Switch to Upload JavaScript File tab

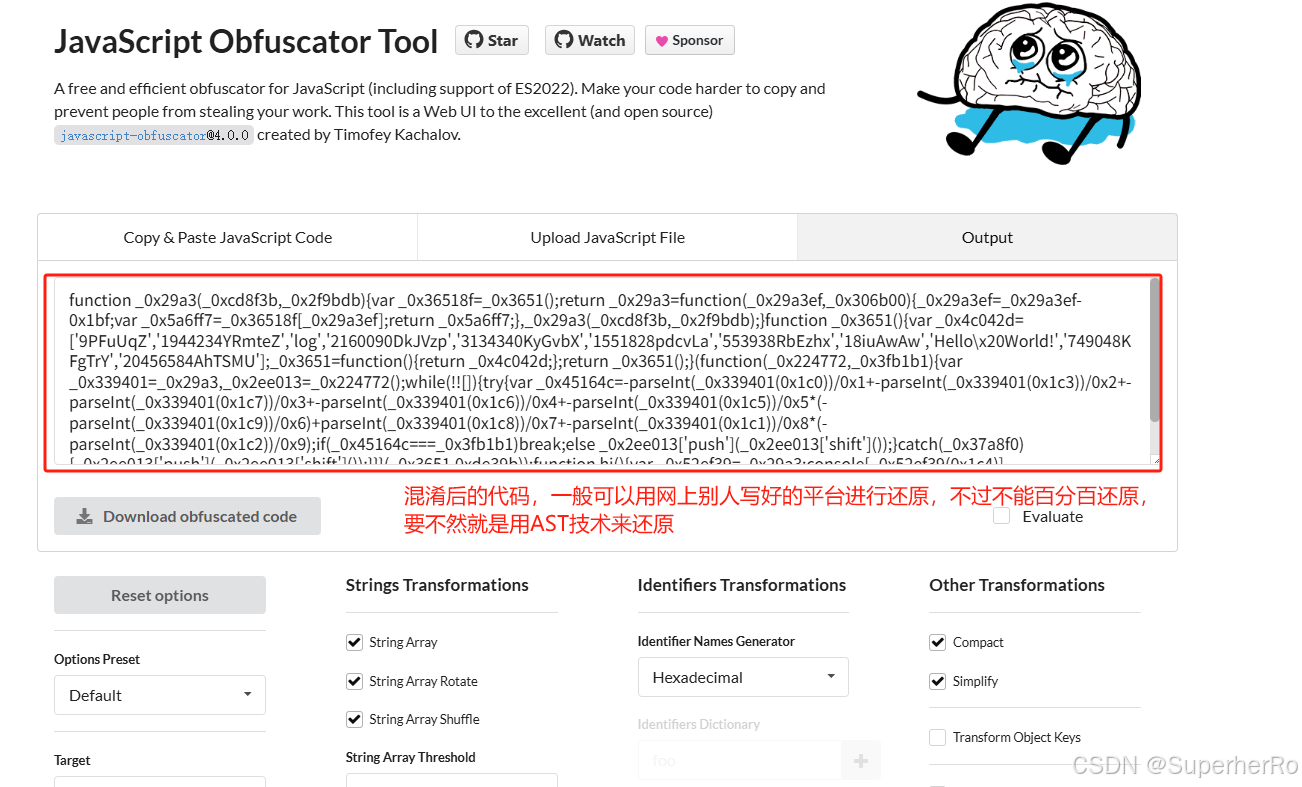[x=607, y=237]
